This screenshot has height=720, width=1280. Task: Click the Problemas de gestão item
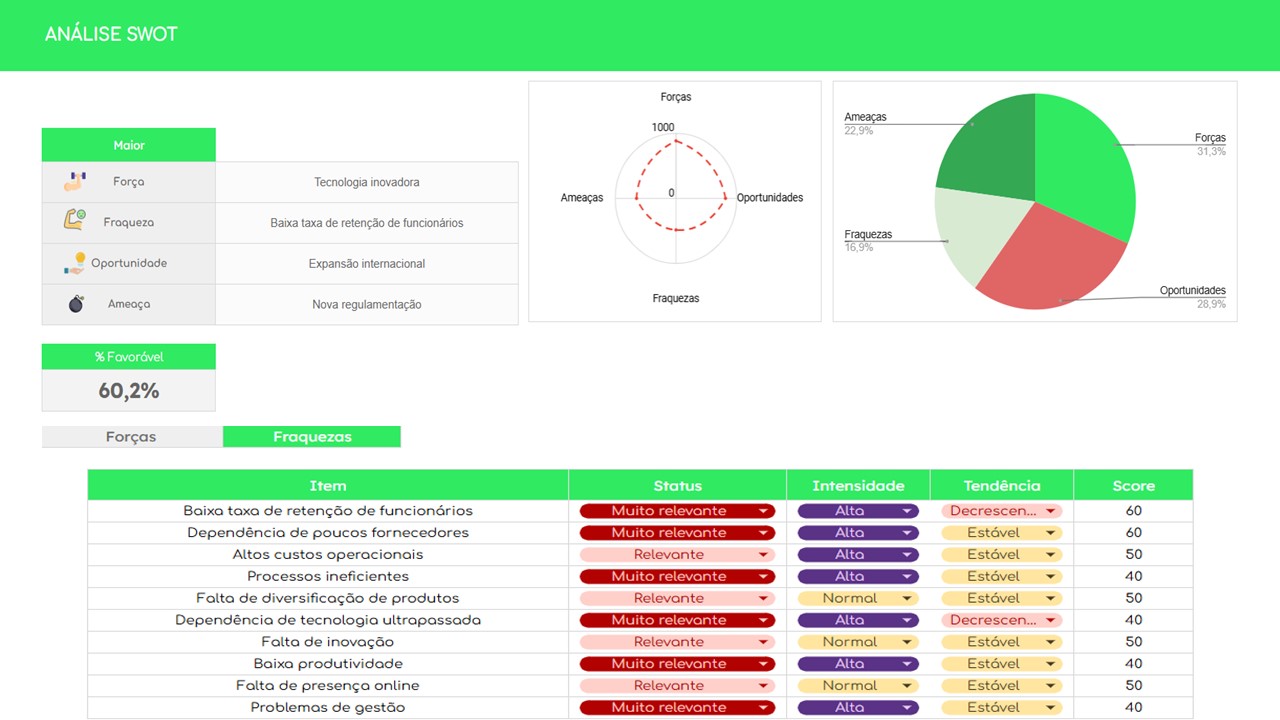pyautogui.click(x=328, y=708)
